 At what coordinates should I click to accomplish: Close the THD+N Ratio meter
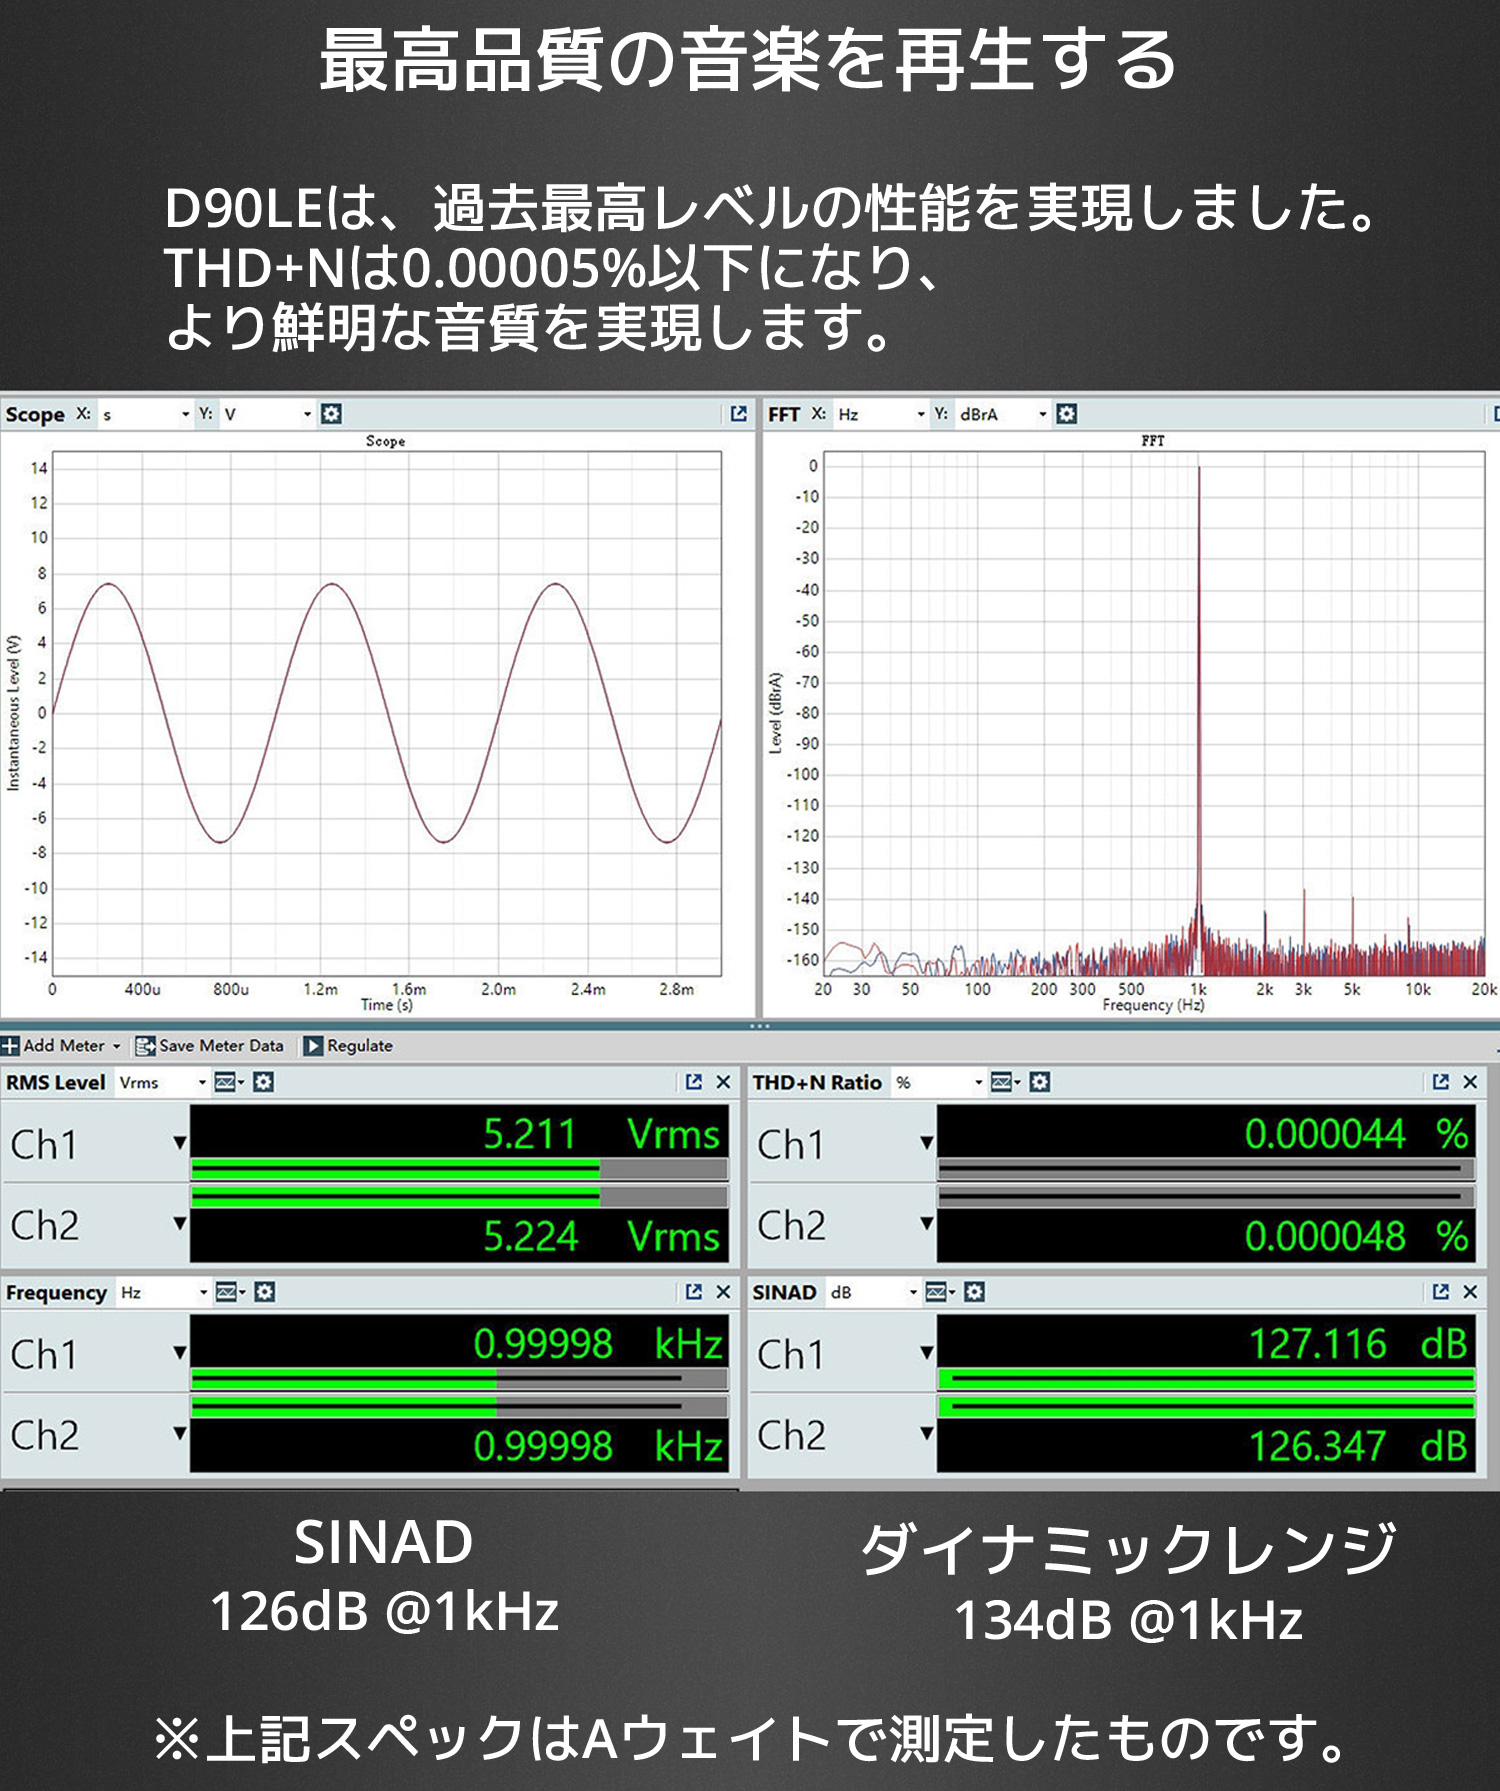pos(1470,1082)
